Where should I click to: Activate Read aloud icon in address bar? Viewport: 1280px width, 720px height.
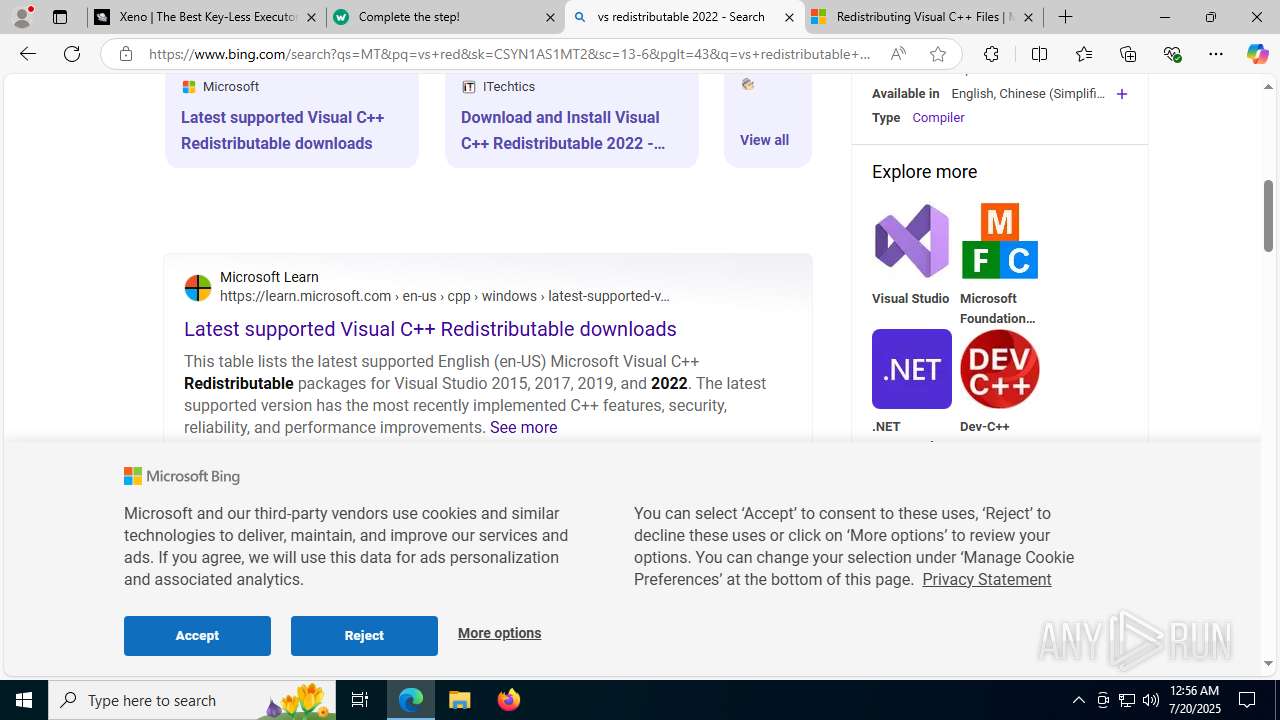point(898,54)
